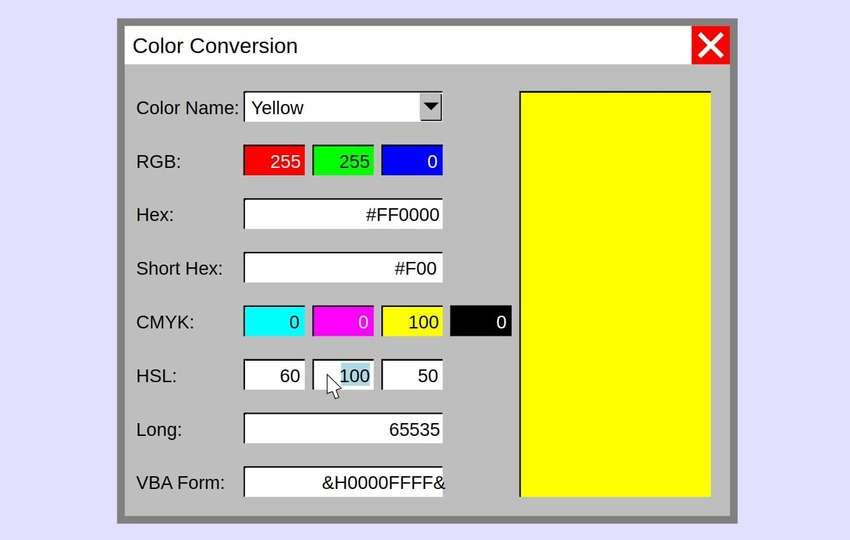Viewport: 850px width, 540px height.
Task: Click the HSL hue field showing 60
Action: coord(274,375)
